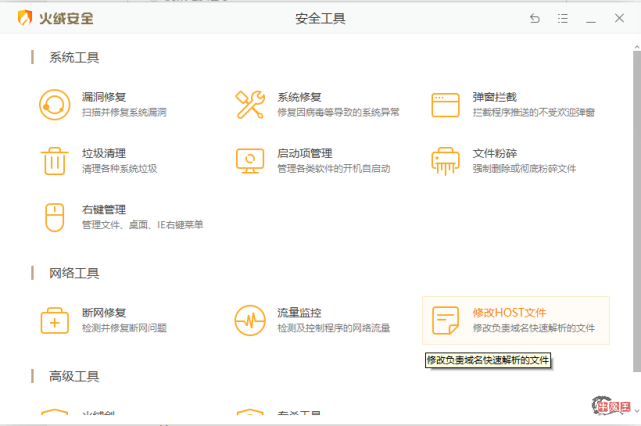Select the 漏洞修复 title text

[x=104, y=97]
